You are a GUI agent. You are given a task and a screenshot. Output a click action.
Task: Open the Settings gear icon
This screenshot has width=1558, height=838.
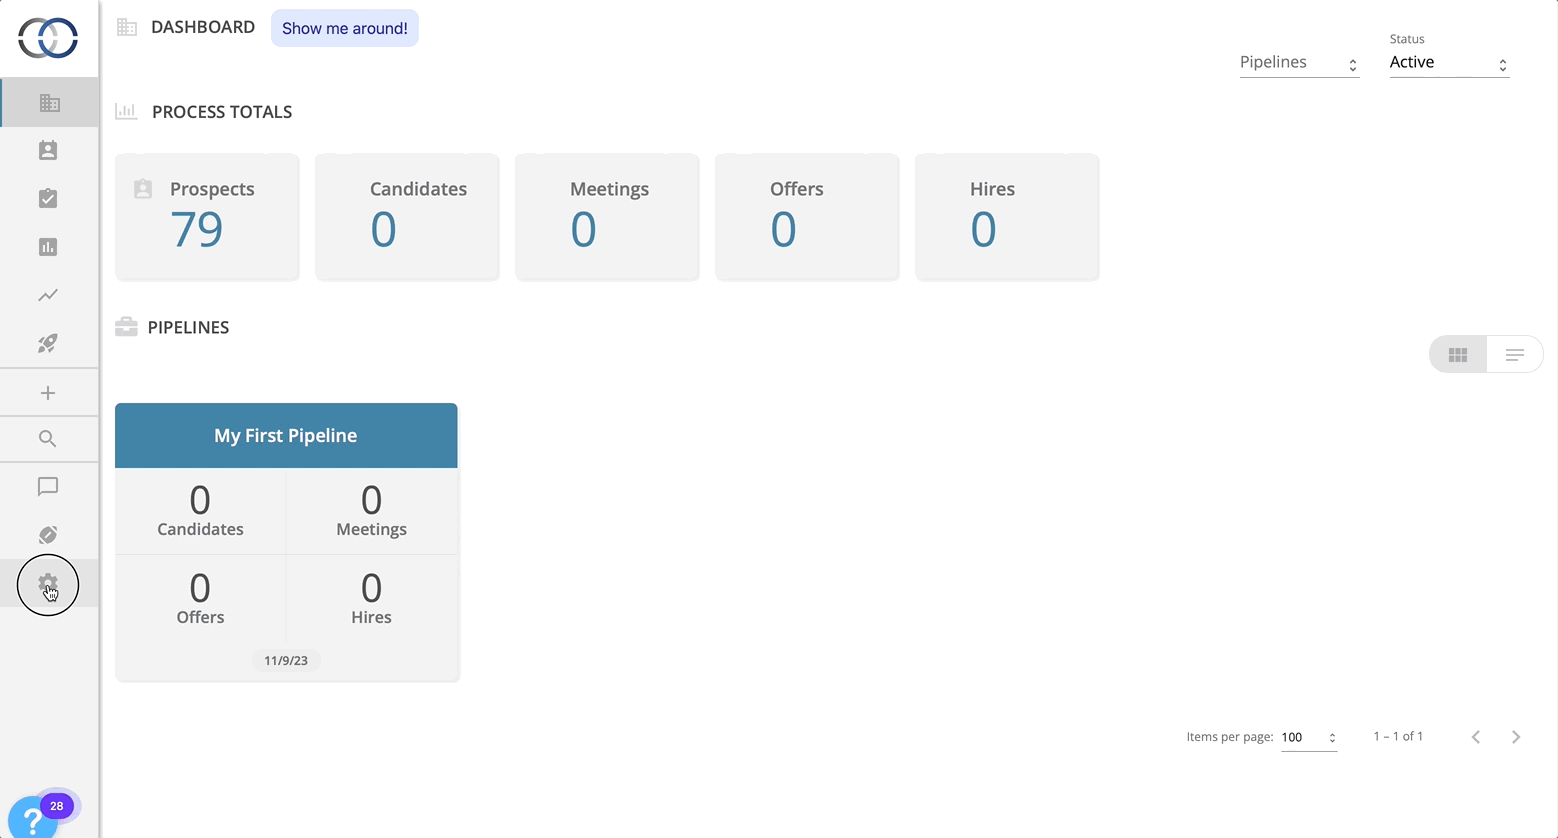coord(48,584)
